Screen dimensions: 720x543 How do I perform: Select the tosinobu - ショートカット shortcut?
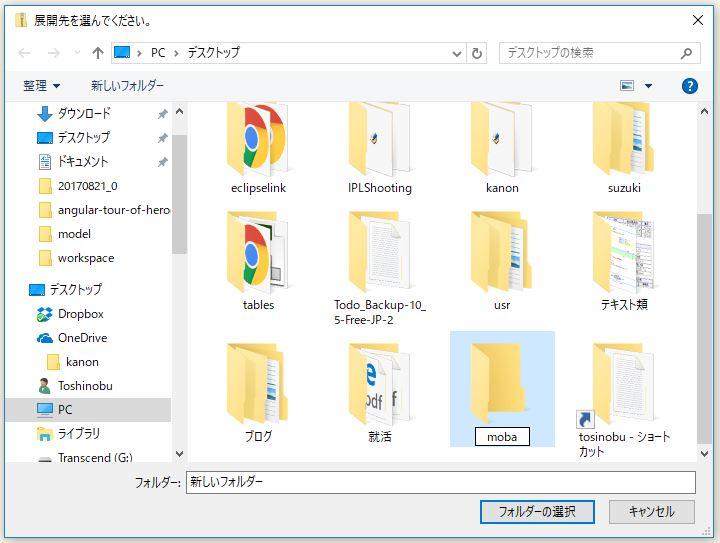[623, 399]
